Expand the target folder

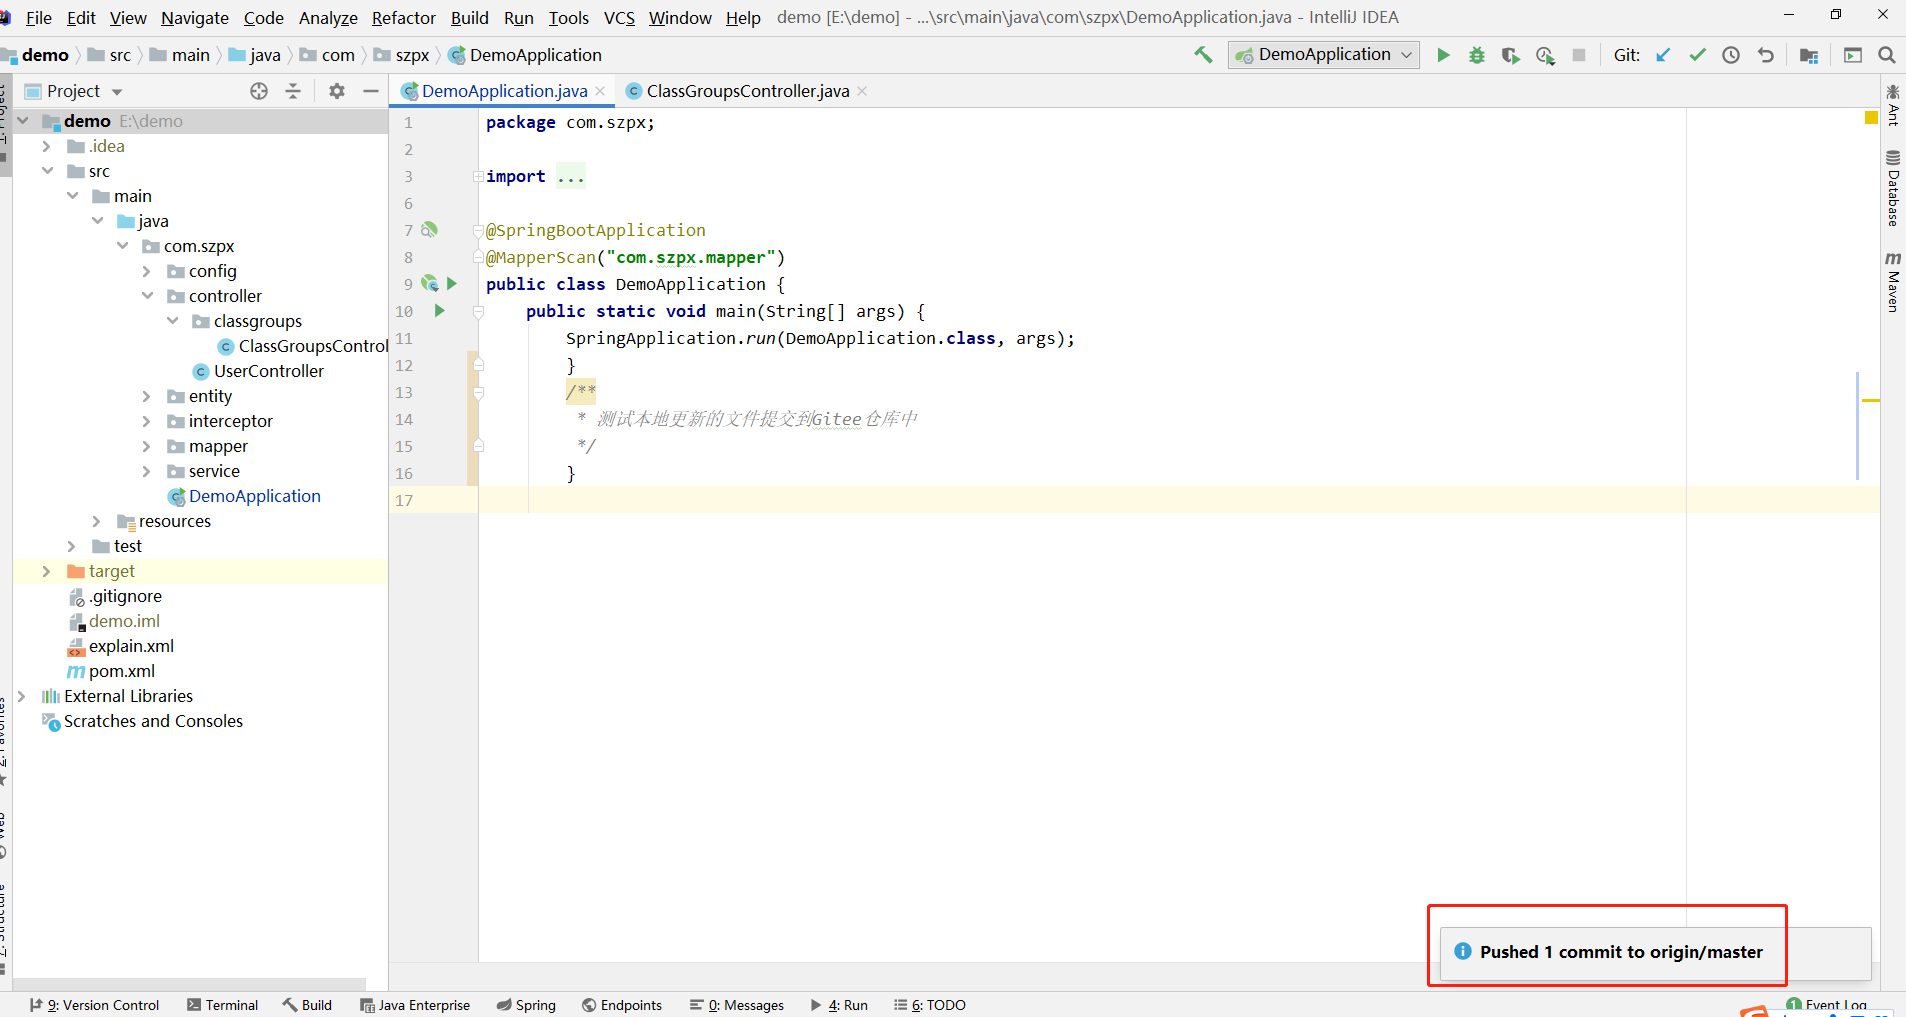click(46, 571)
